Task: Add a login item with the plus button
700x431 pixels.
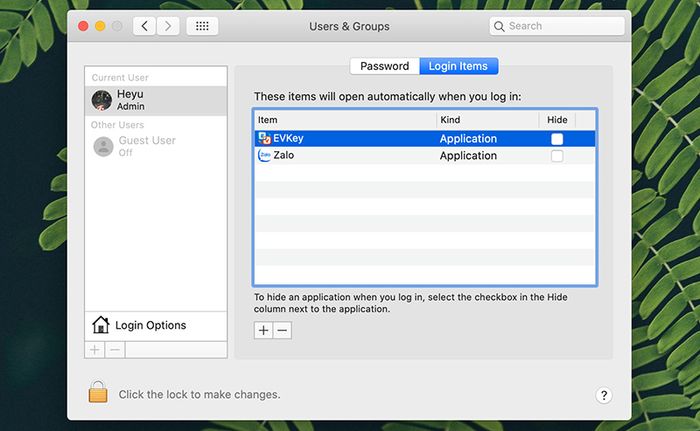Action: [263, 331]
